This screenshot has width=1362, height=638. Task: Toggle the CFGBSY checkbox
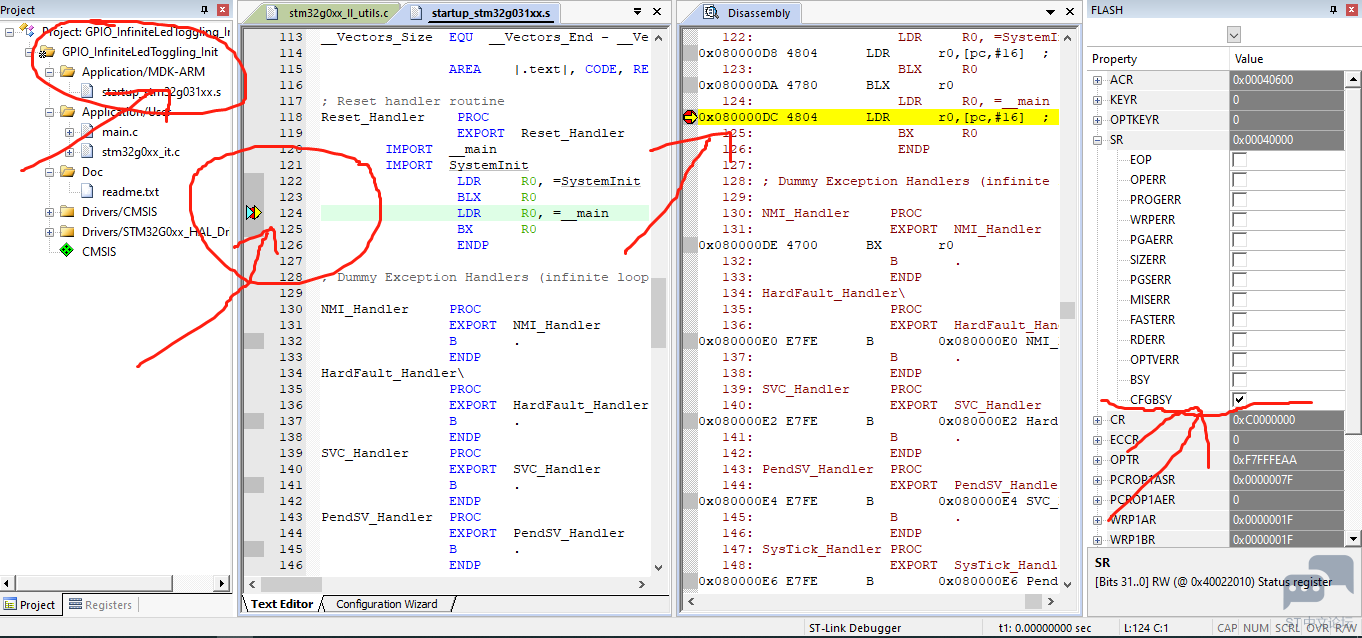click(x=1240, y=400)
